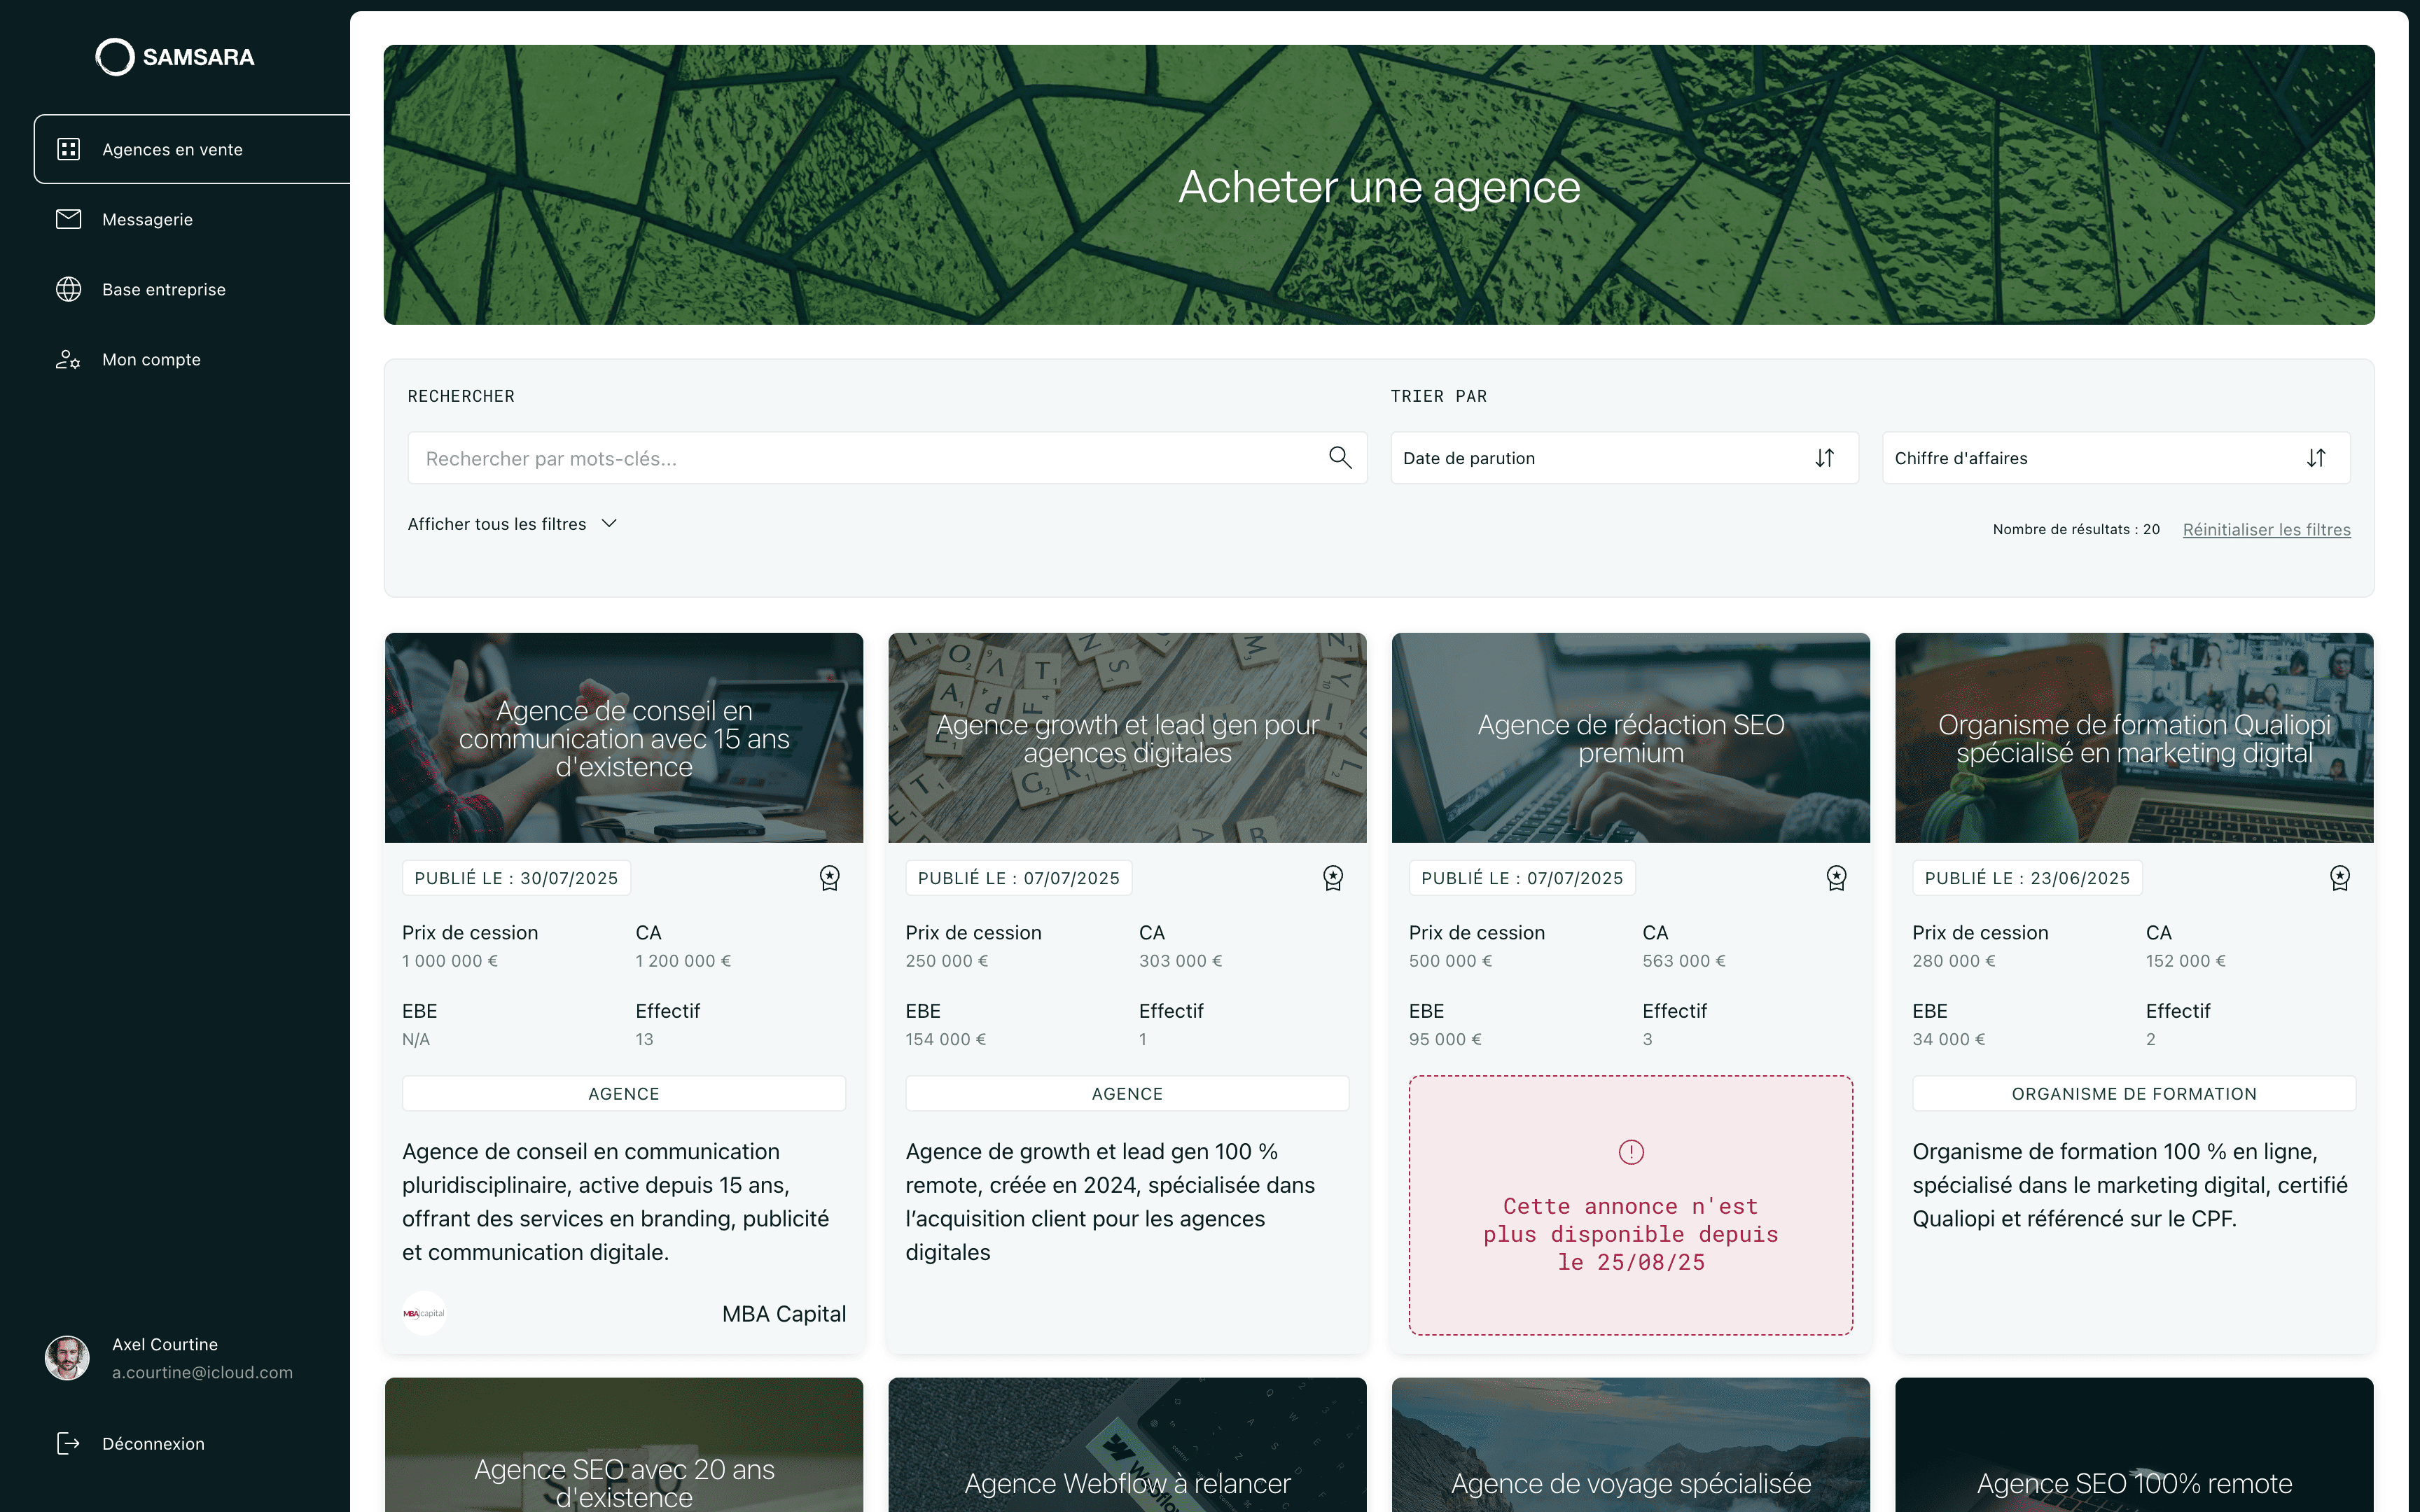Click the MBA Capital logo badge
The width and height of the screenshot is (2420, 1512).
pyautogui.click(x=424, y=1313)
